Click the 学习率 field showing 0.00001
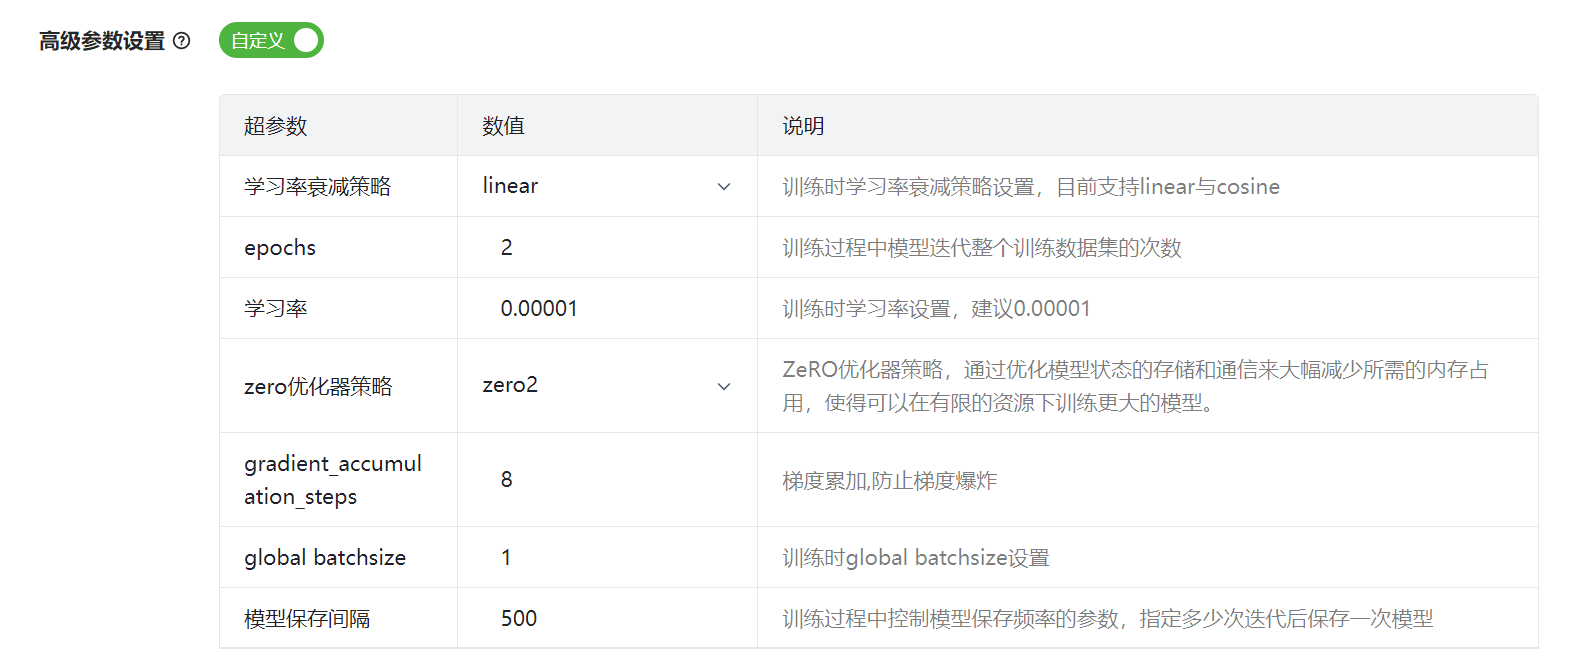The image size is (1596, 670). click(607, 308)
